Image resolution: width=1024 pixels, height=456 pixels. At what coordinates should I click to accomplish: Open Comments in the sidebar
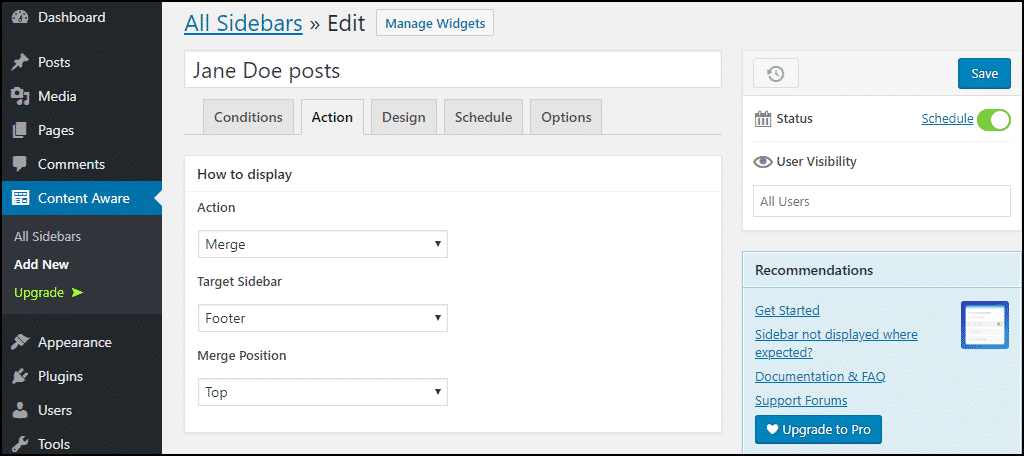pyautogui.click(x=70, y=164)
